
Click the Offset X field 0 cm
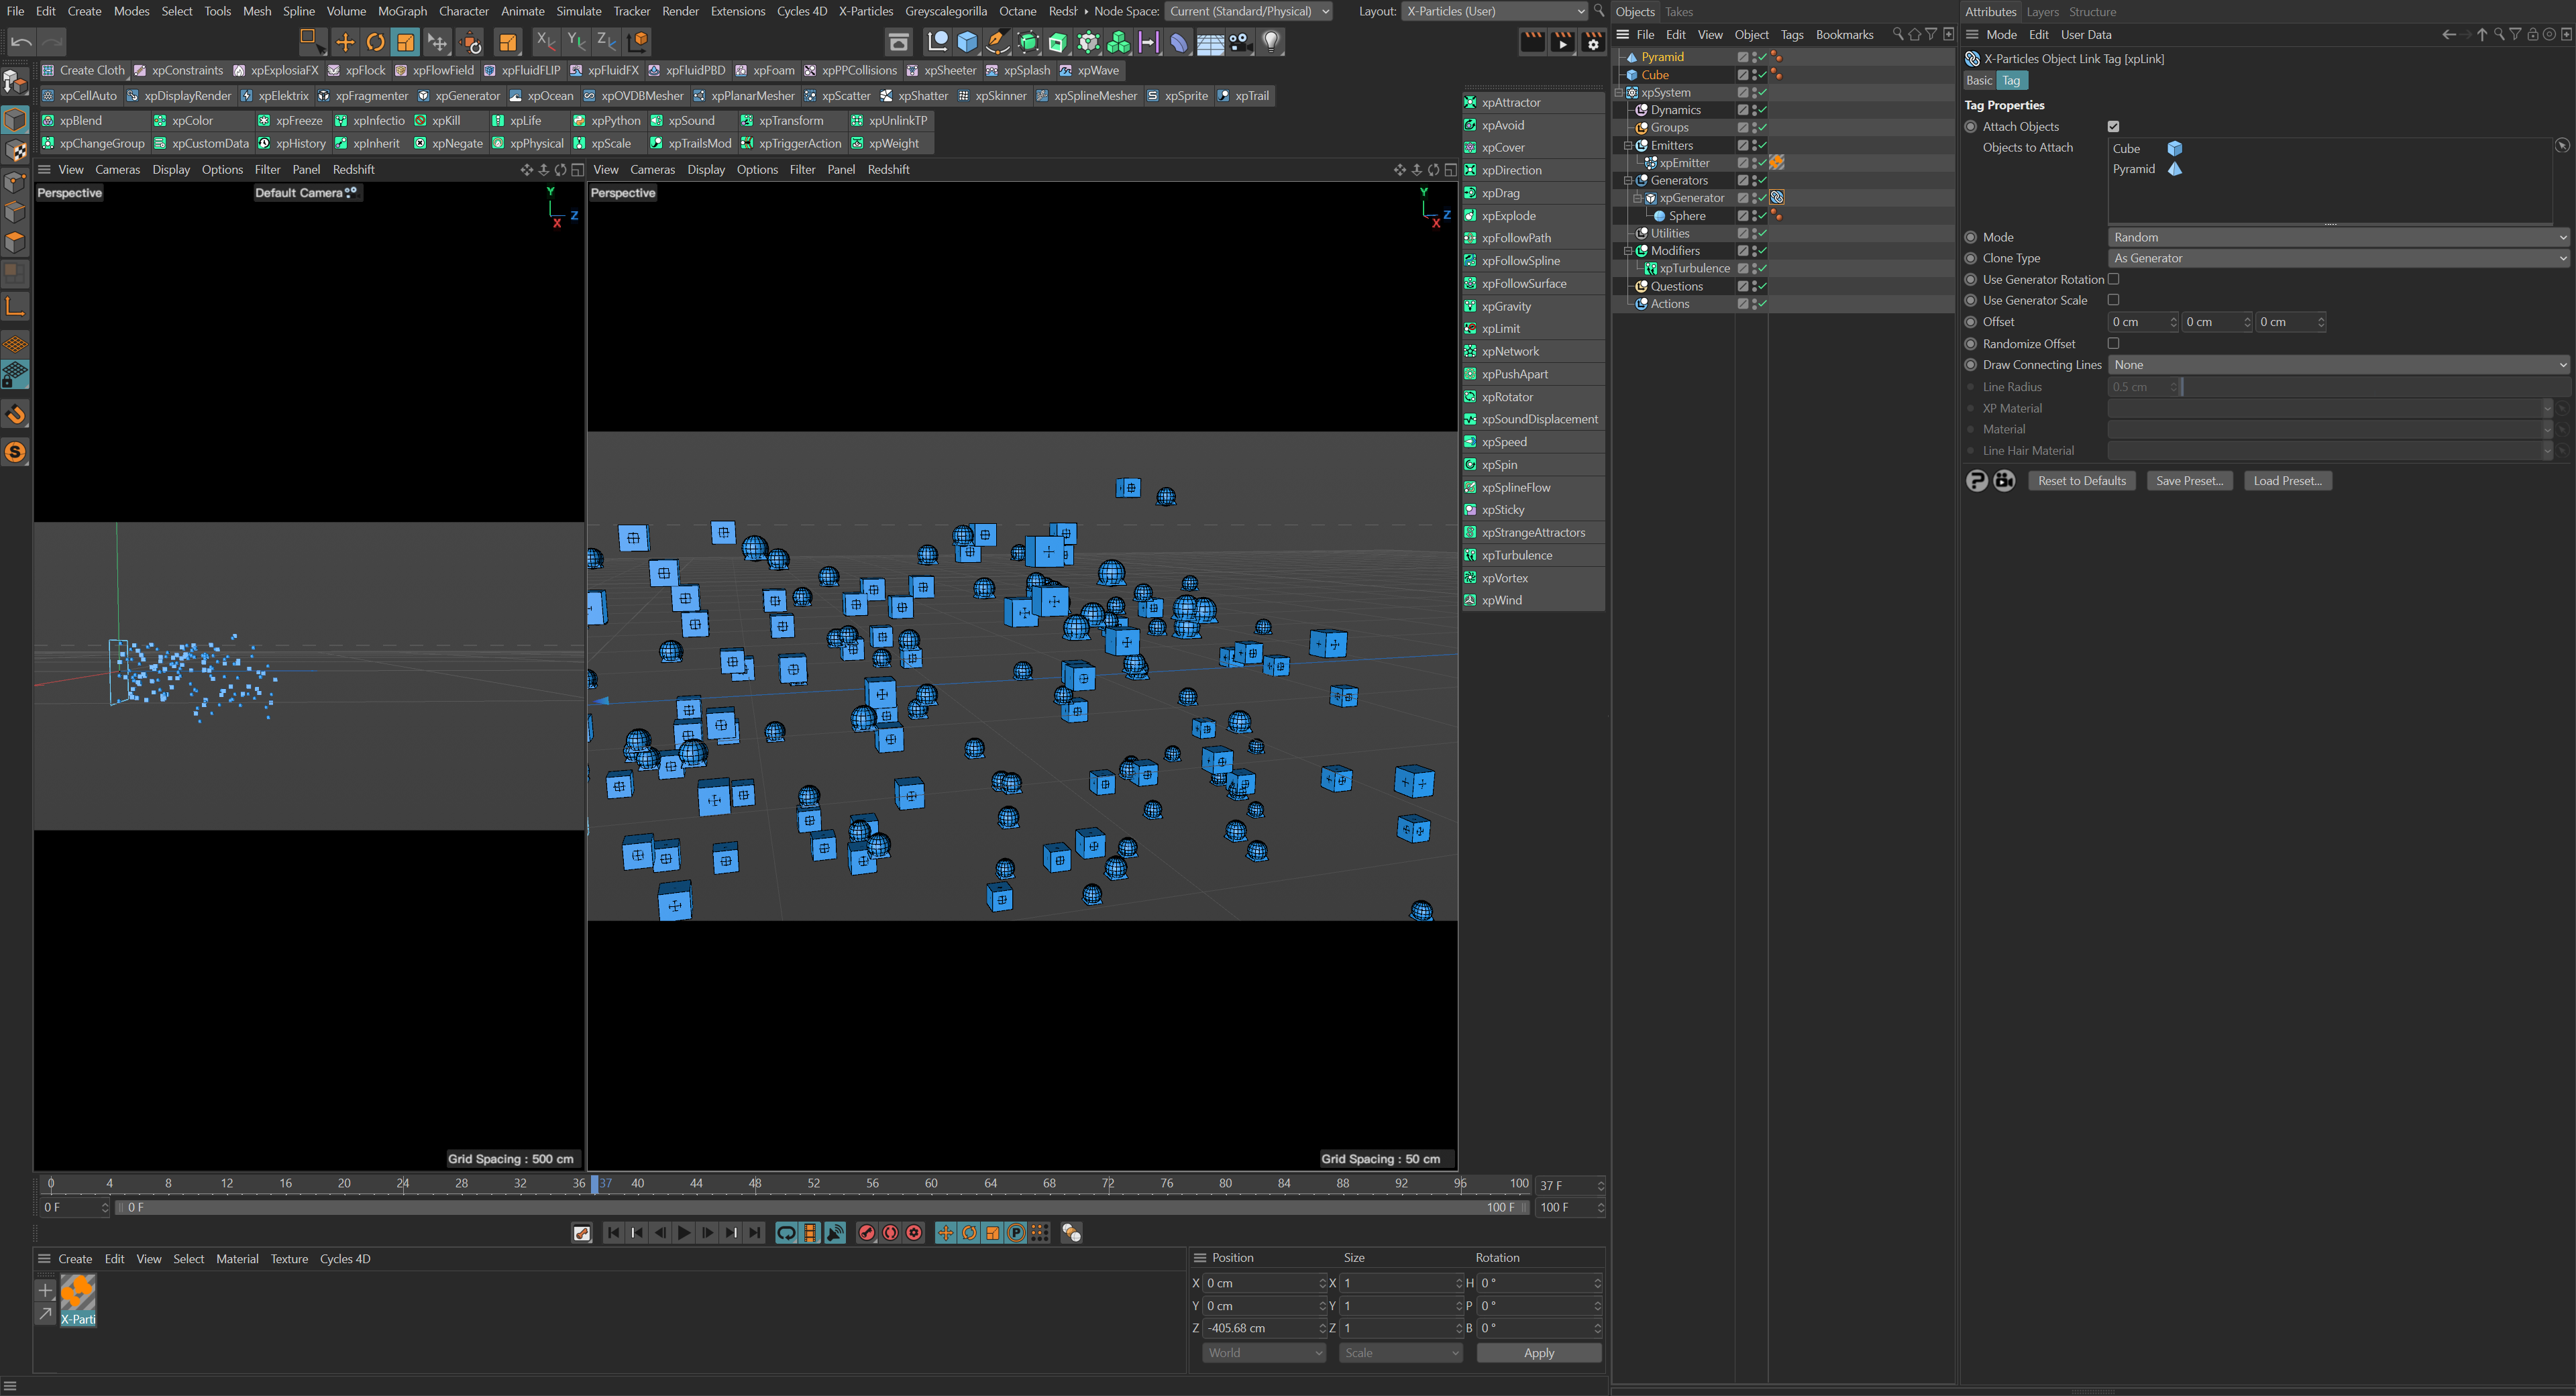[x=2142, y=322]
